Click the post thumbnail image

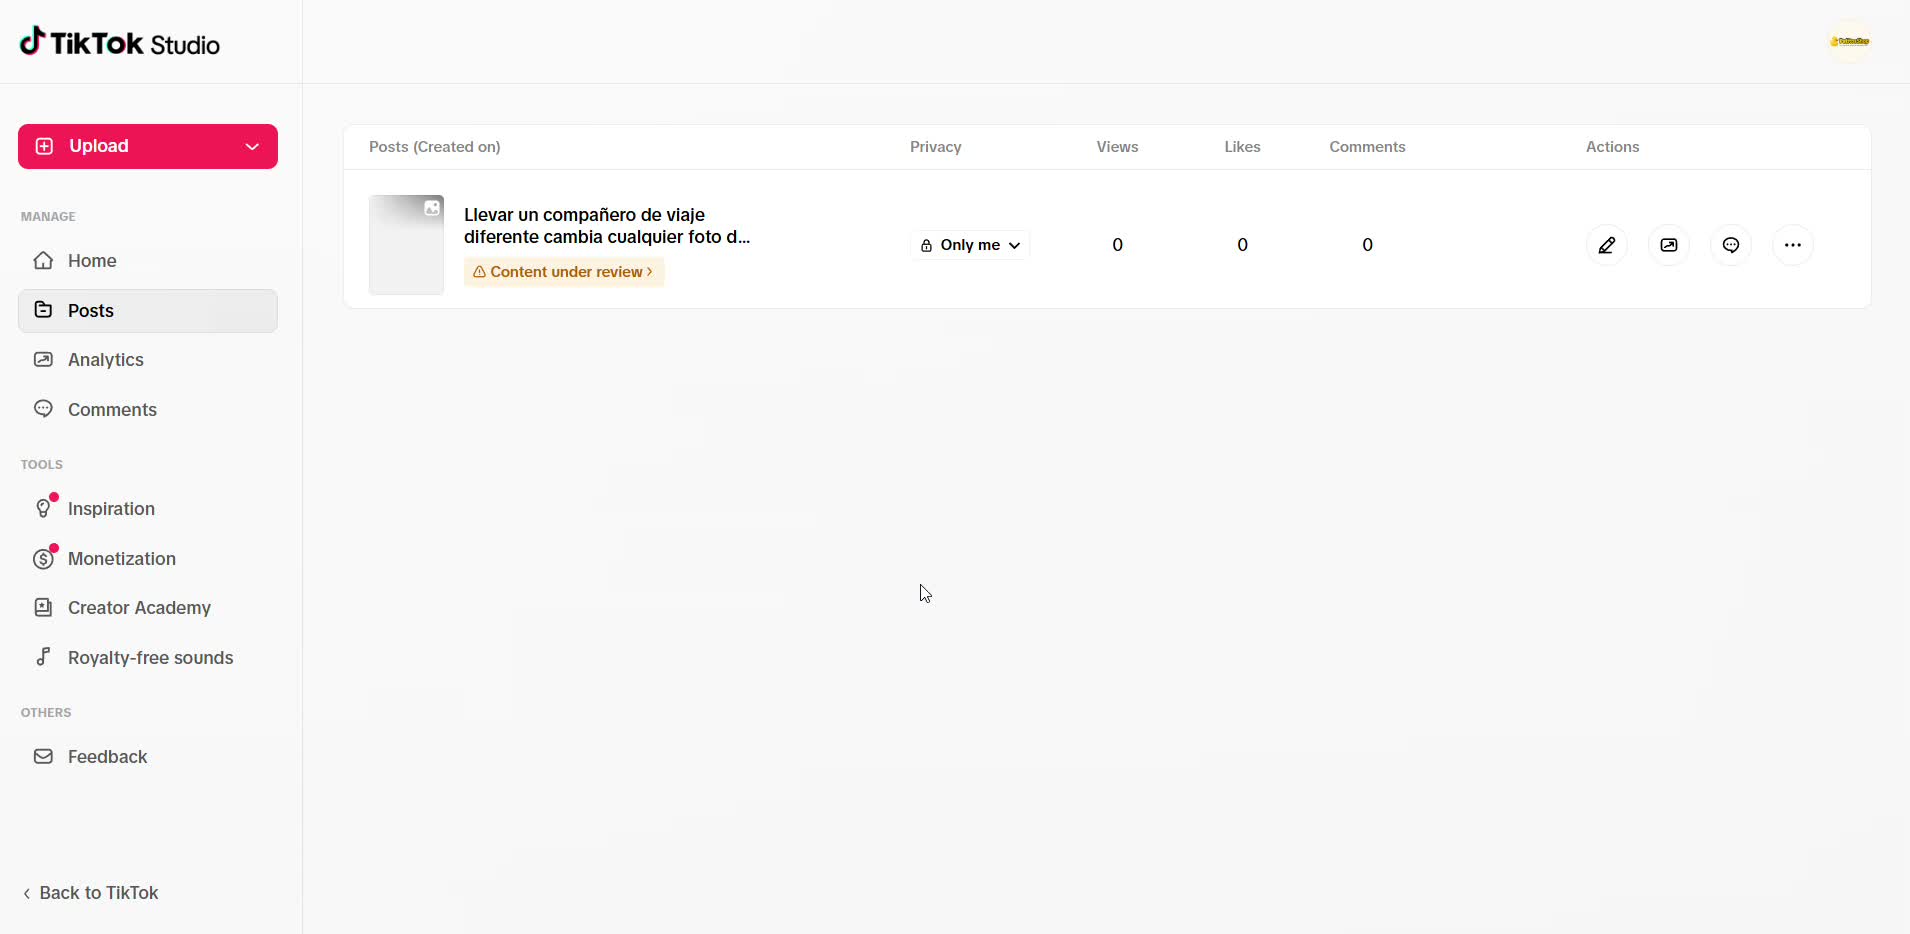406,245
